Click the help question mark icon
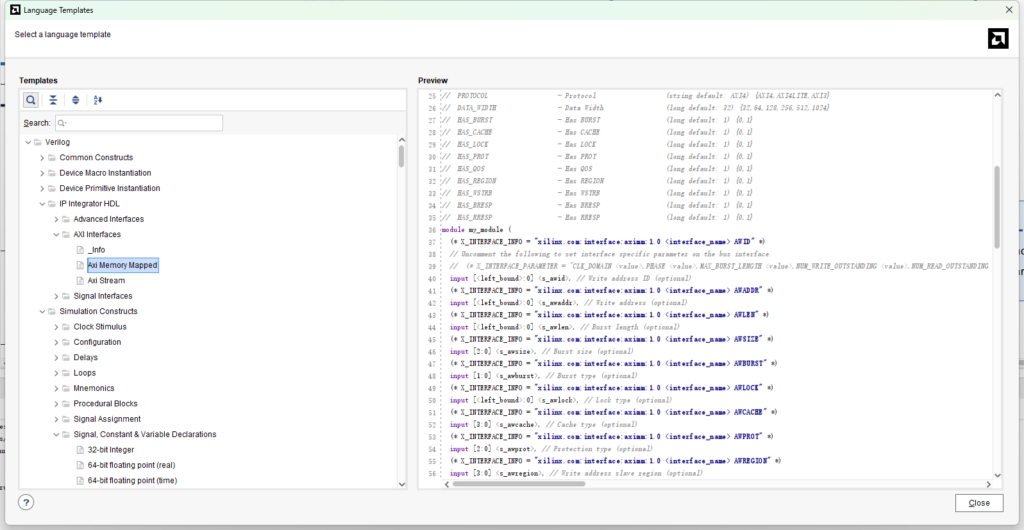This screenshot has width=1024, height=530. point(26,503)
